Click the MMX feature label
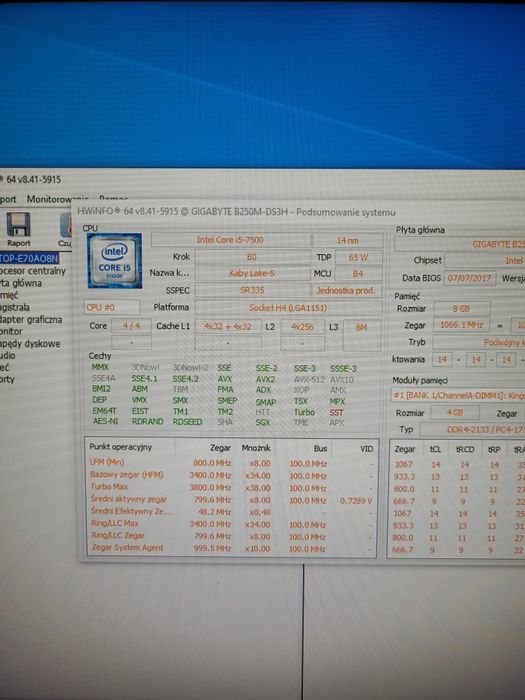The height and width of the screenshot is (700, 525). [100, 367]
